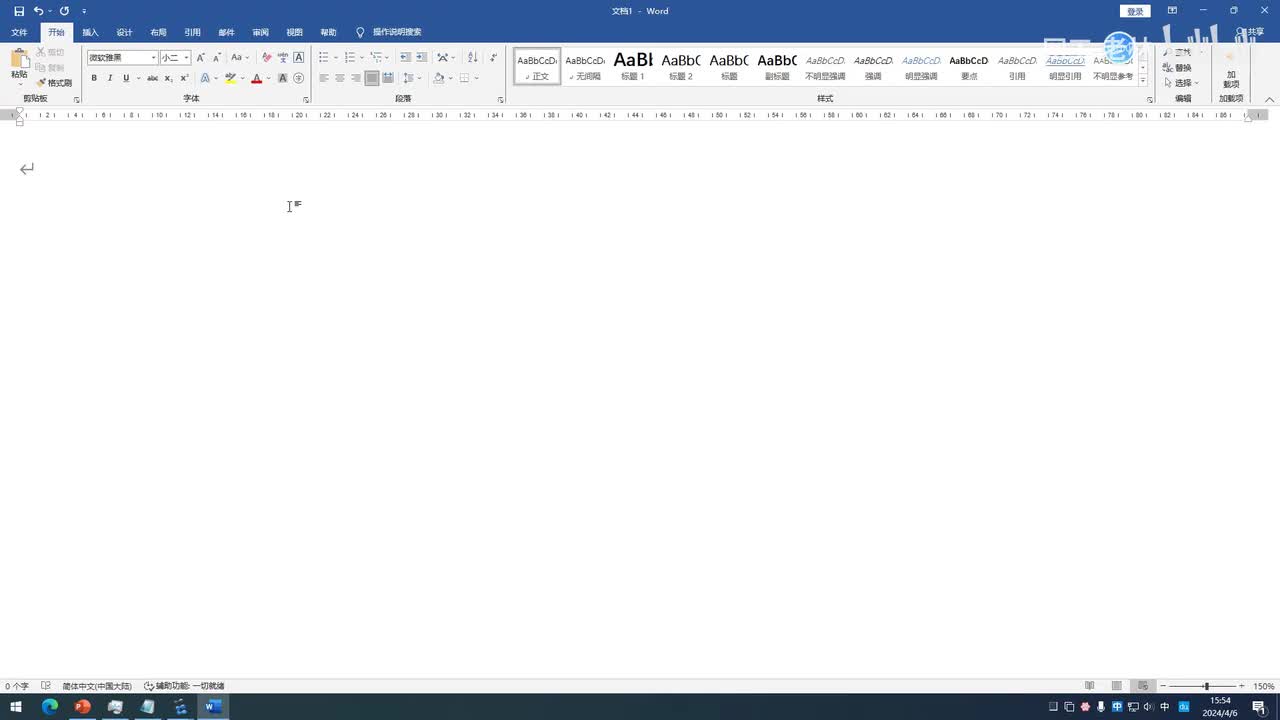
Task: Apply the No Spacing (无间隔) style
Action: [x=585, y=66]
